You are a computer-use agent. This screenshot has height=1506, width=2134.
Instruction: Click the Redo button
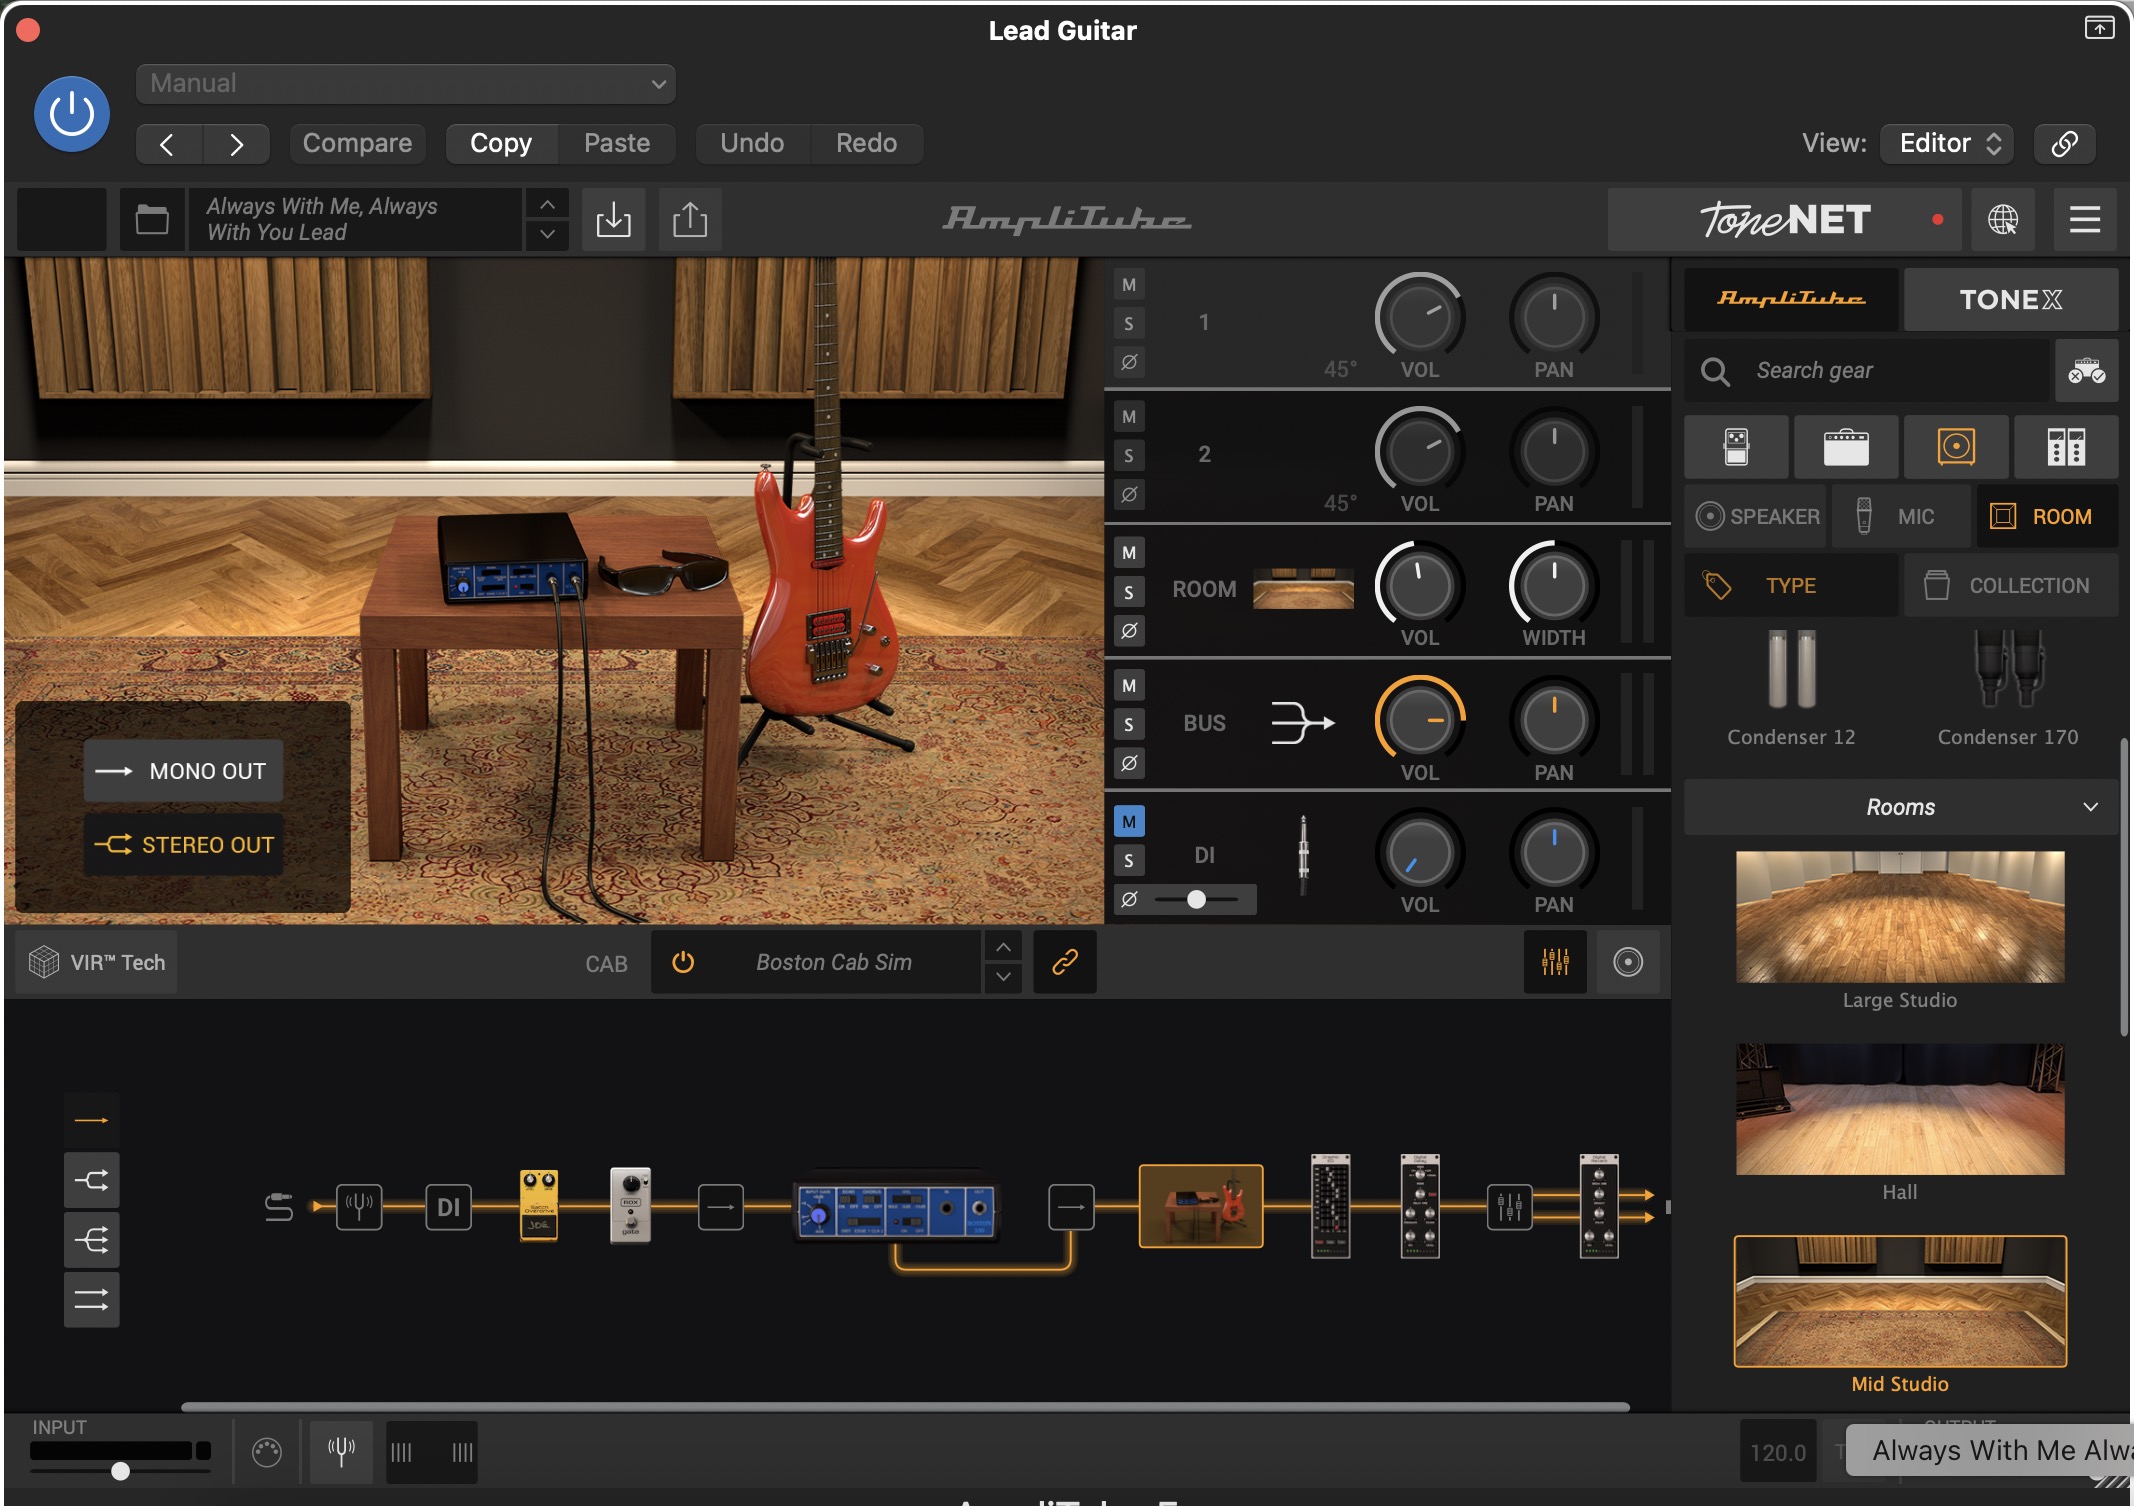pyautogui.click(x=866, y=144)
